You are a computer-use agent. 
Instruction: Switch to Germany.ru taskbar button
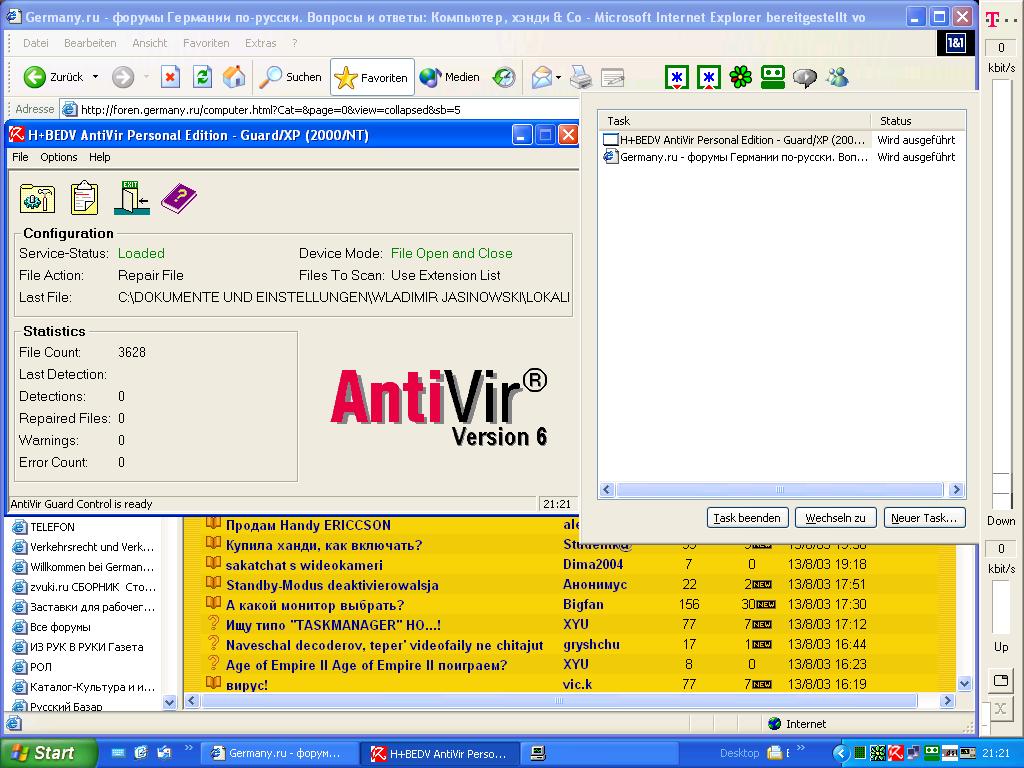tap(278, 753)
